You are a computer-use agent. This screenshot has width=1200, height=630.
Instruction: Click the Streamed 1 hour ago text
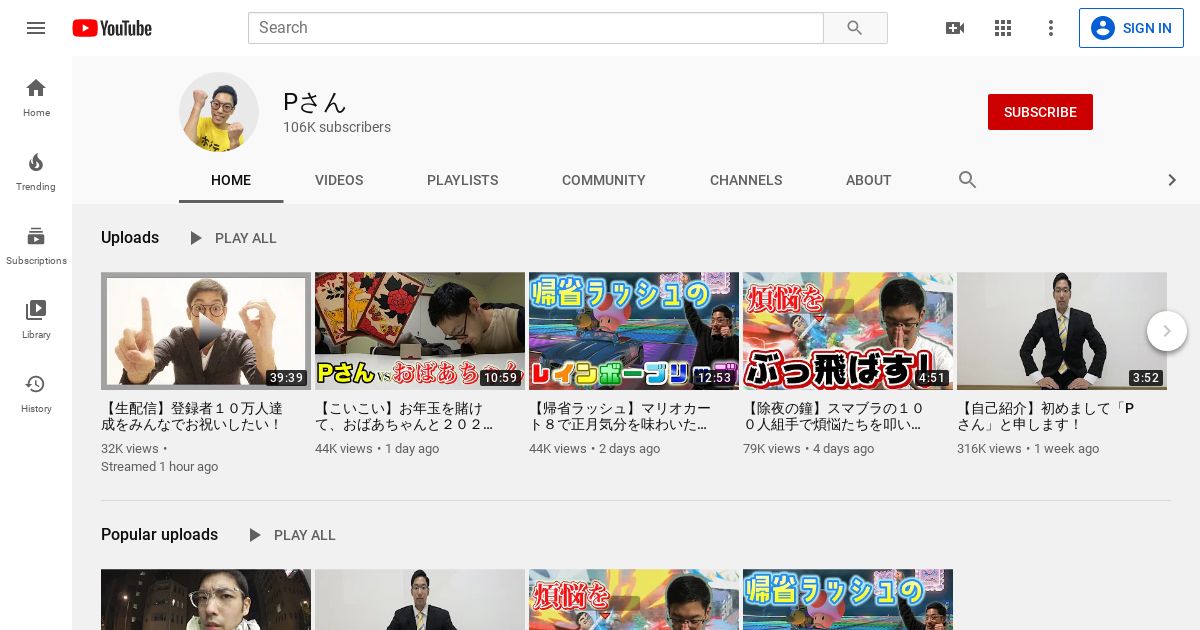point(159,467)
